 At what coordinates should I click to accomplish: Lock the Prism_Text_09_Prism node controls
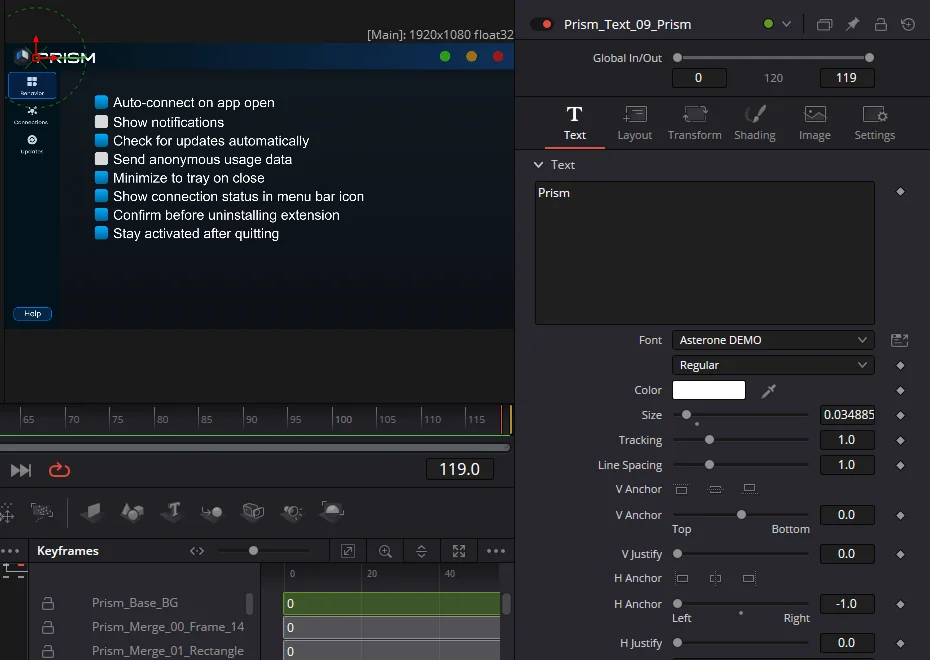881,24
